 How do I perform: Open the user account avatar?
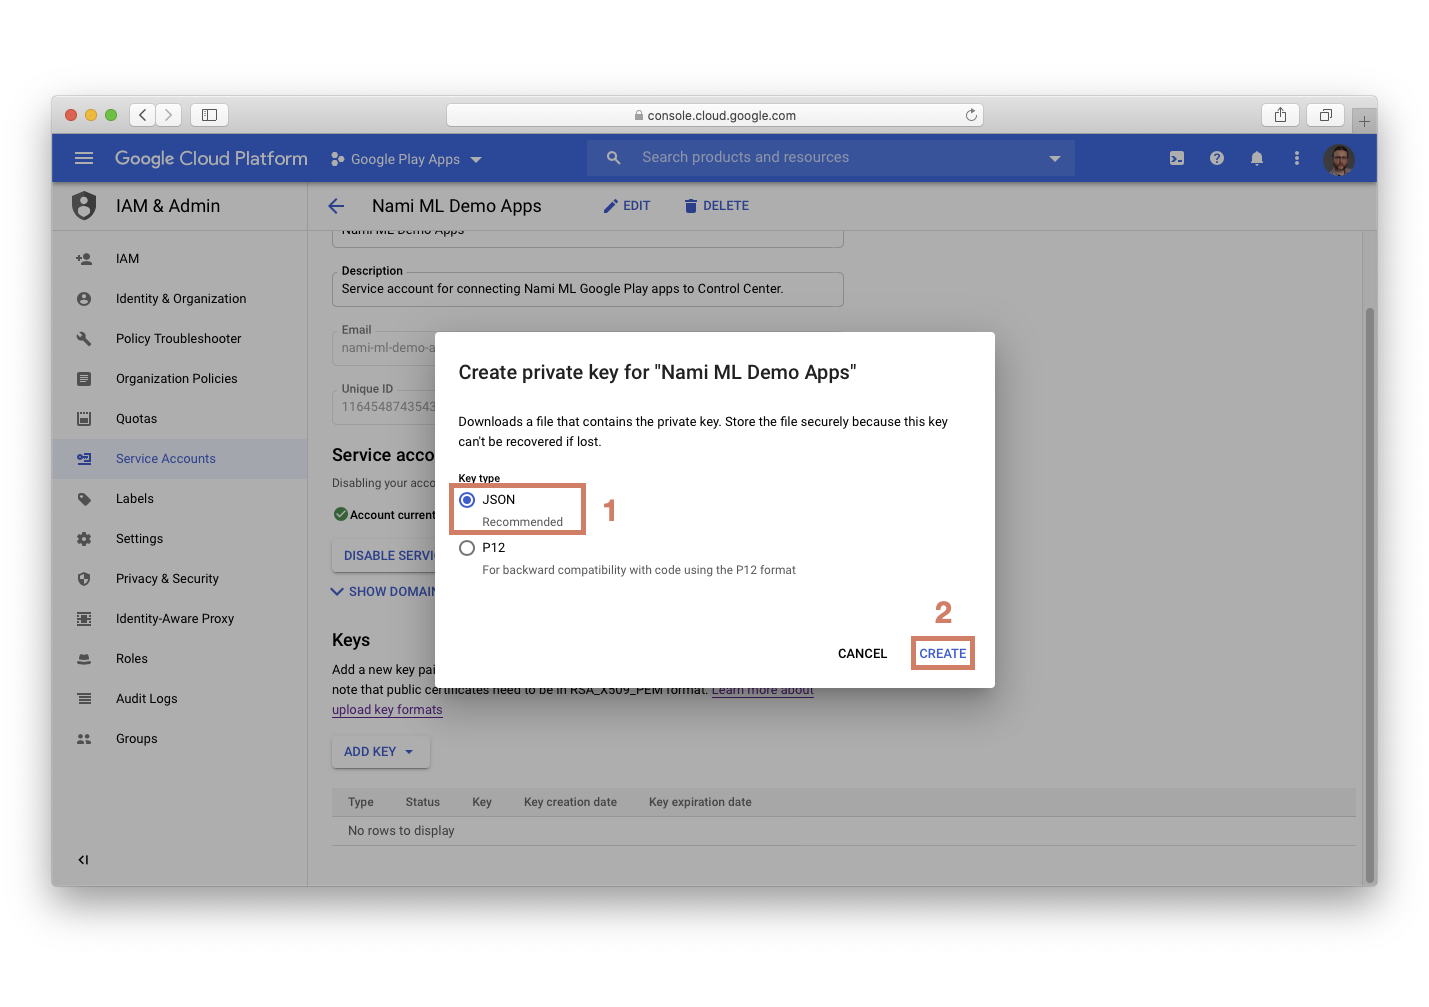(1339, 158)
